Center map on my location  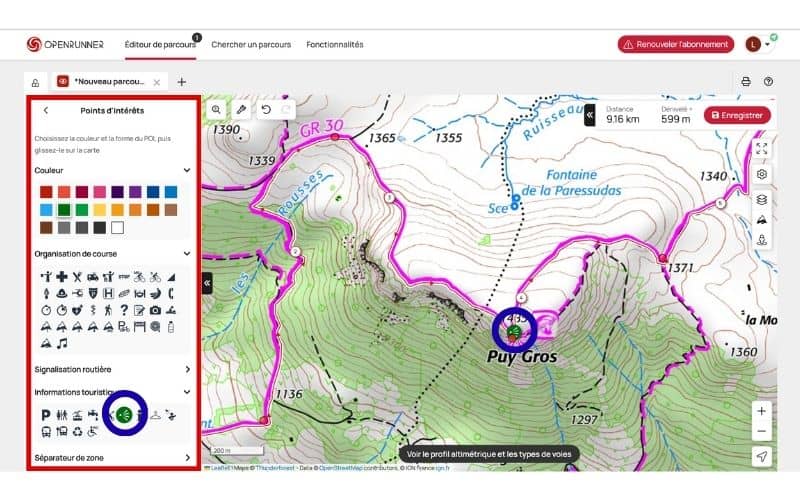(762, 456)
